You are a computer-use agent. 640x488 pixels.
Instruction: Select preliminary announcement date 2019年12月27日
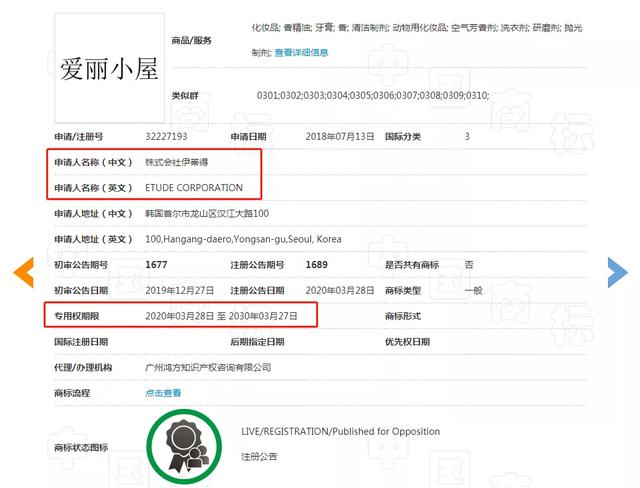[x=180, y=291]
